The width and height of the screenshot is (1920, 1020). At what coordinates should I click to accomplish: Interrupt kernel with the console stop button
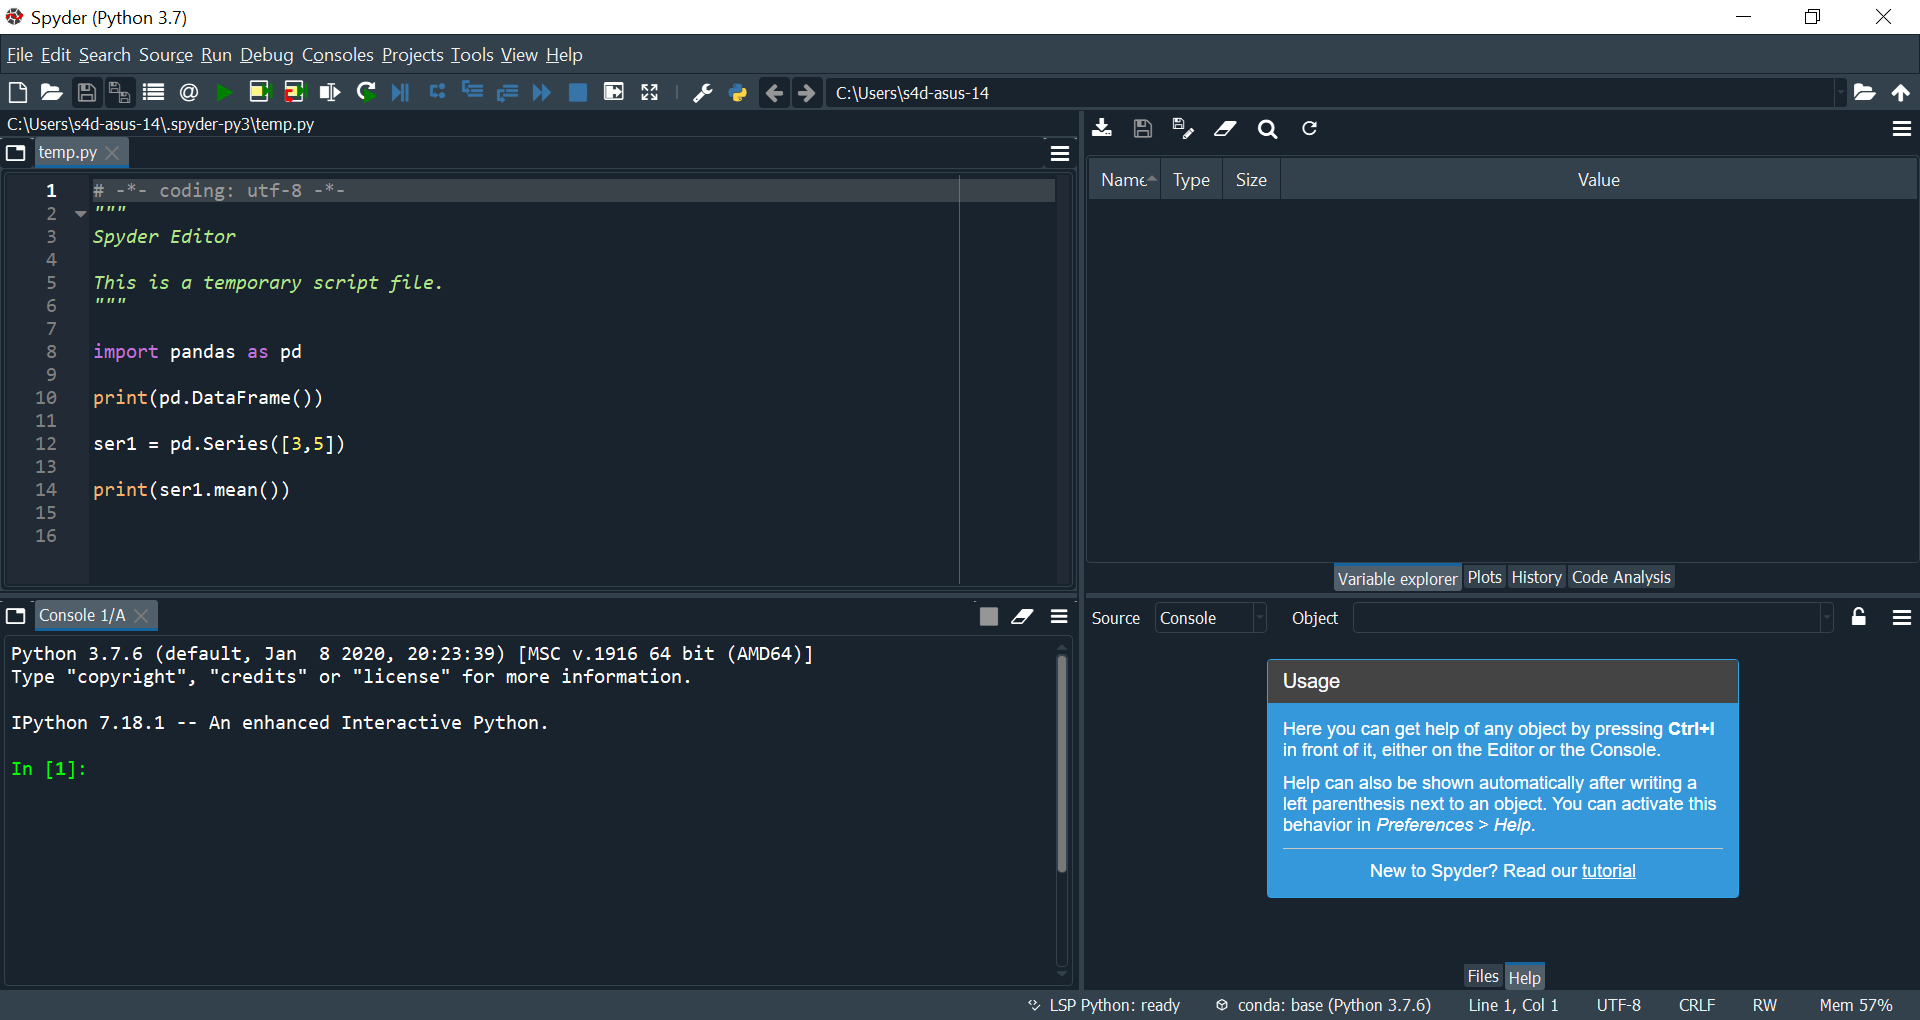(988, 616)
